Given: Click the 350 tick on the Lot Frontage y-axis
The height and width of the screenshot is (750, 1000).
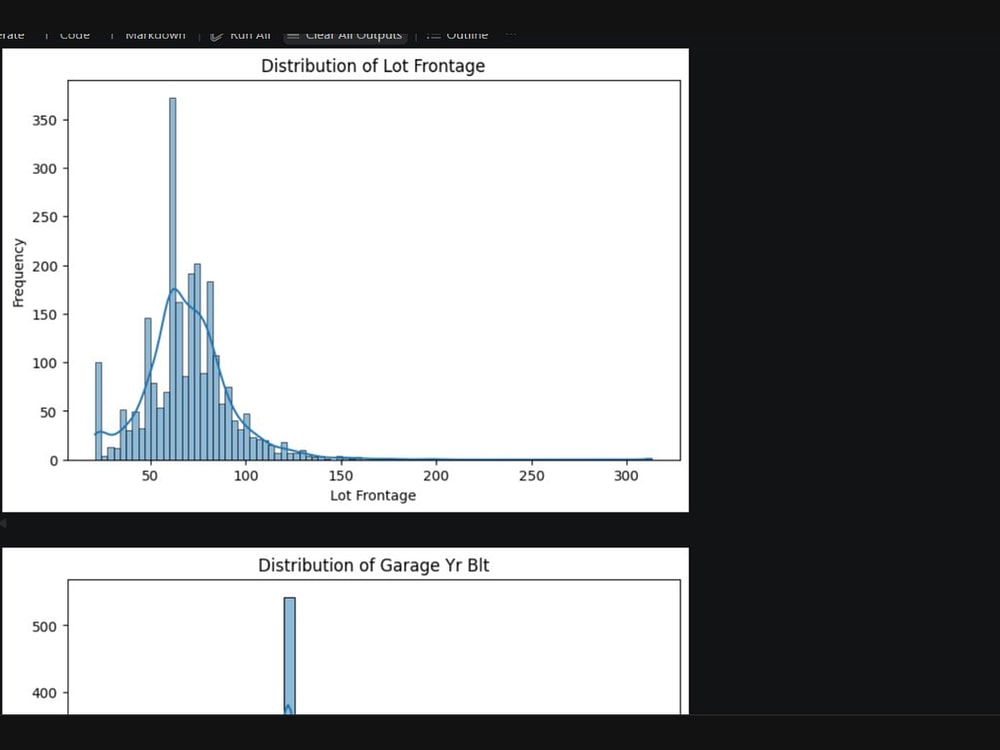Looking at the screenshot, I should point(45,121).
